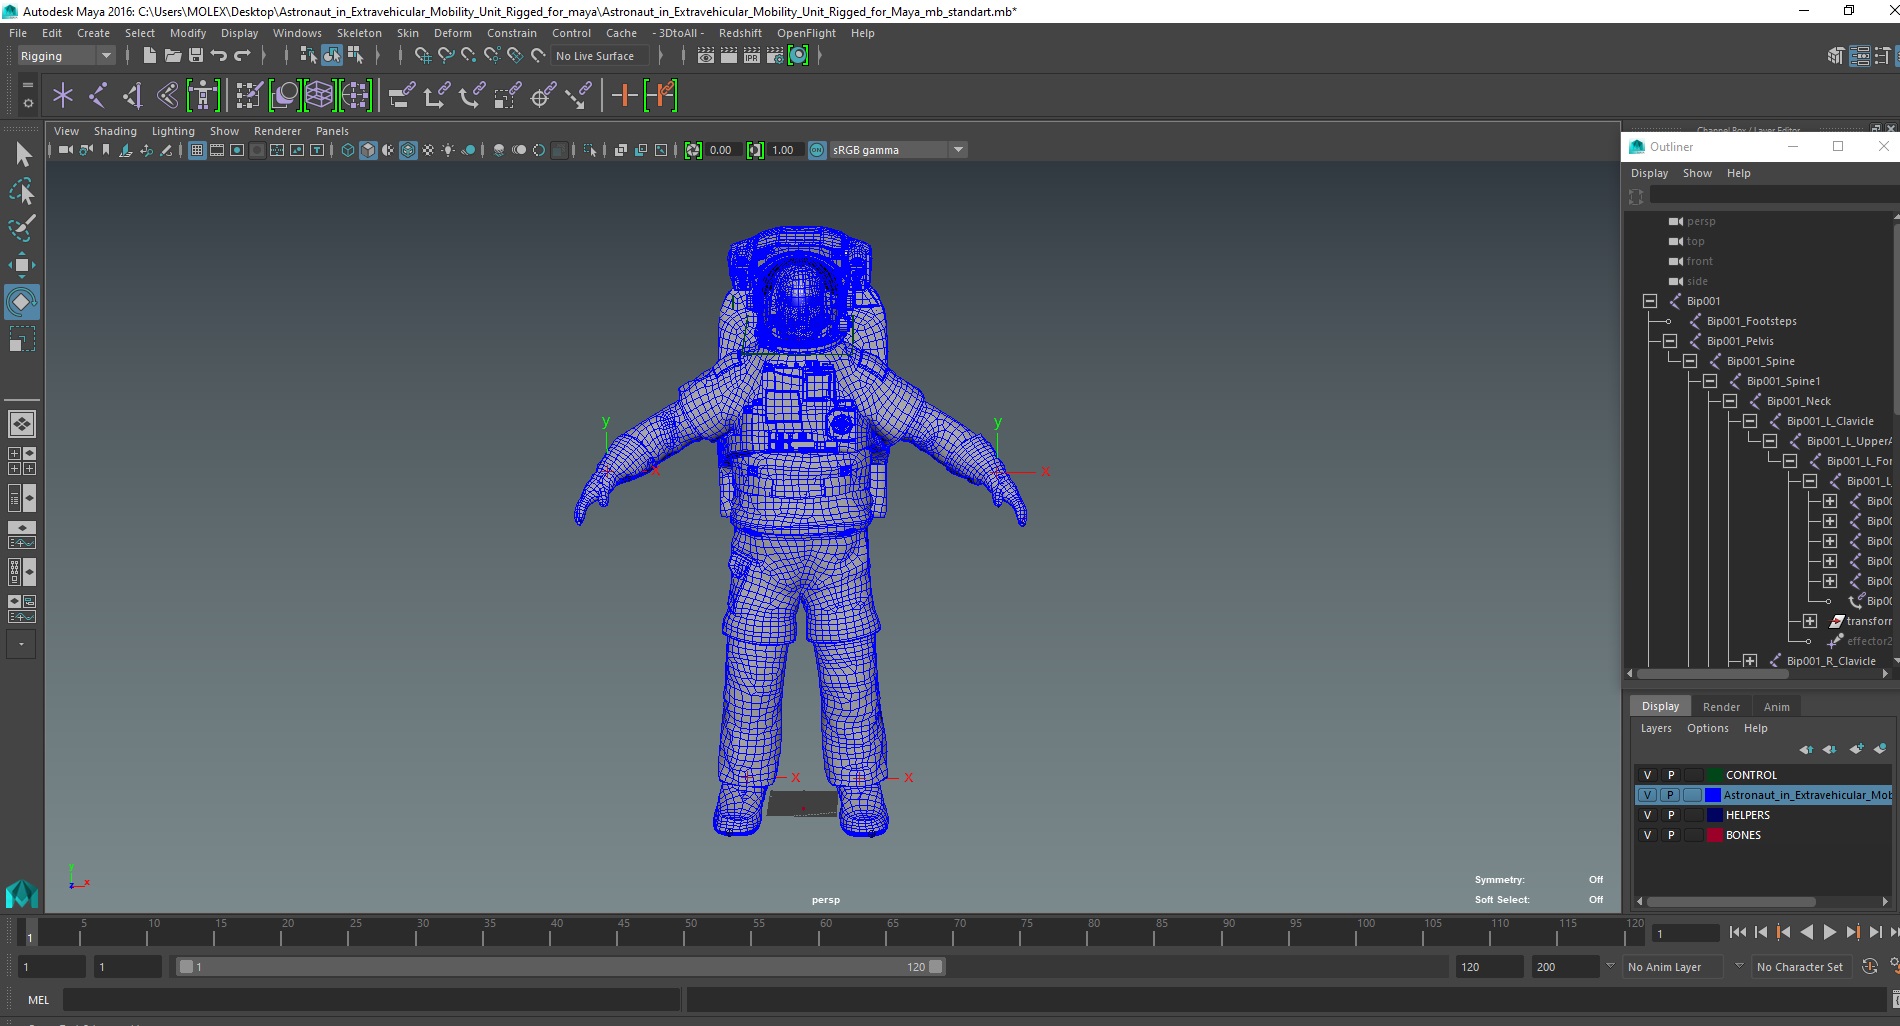Toggle the color management ON button
The height and width of the screenshot is (1026, 1900).
[x=817, y=150]
